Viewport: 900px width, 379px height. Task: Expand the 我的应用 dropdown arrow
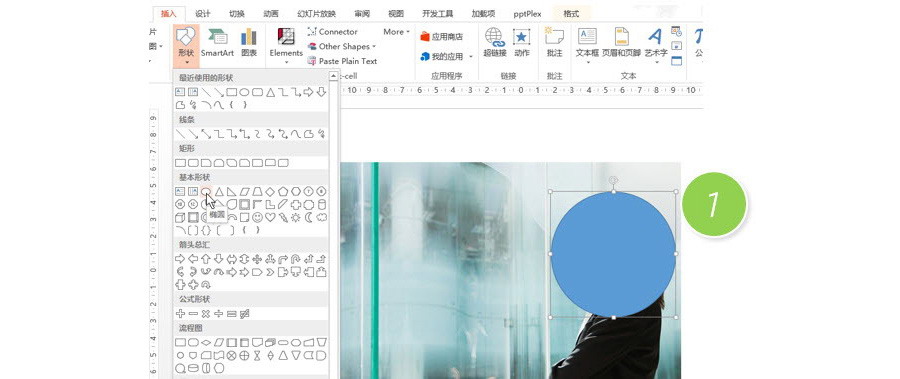point(471,57)
